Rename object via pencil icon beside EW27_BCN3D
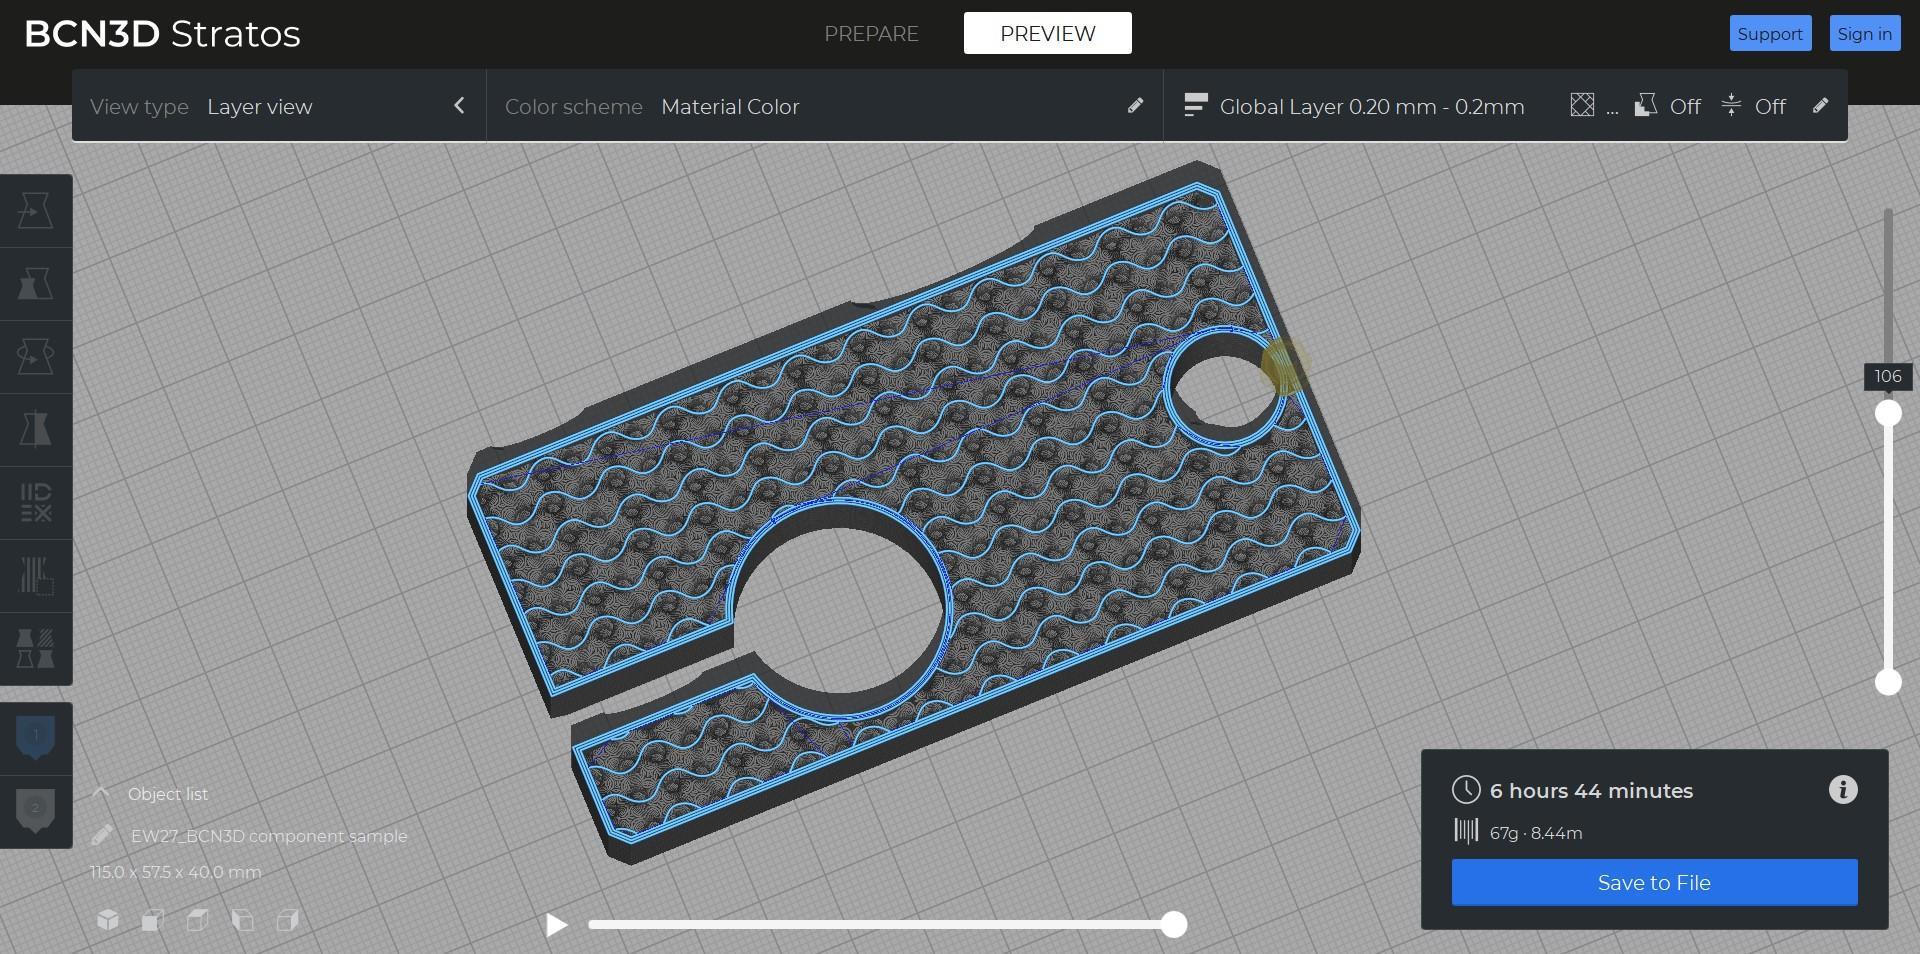 point(102,835)
